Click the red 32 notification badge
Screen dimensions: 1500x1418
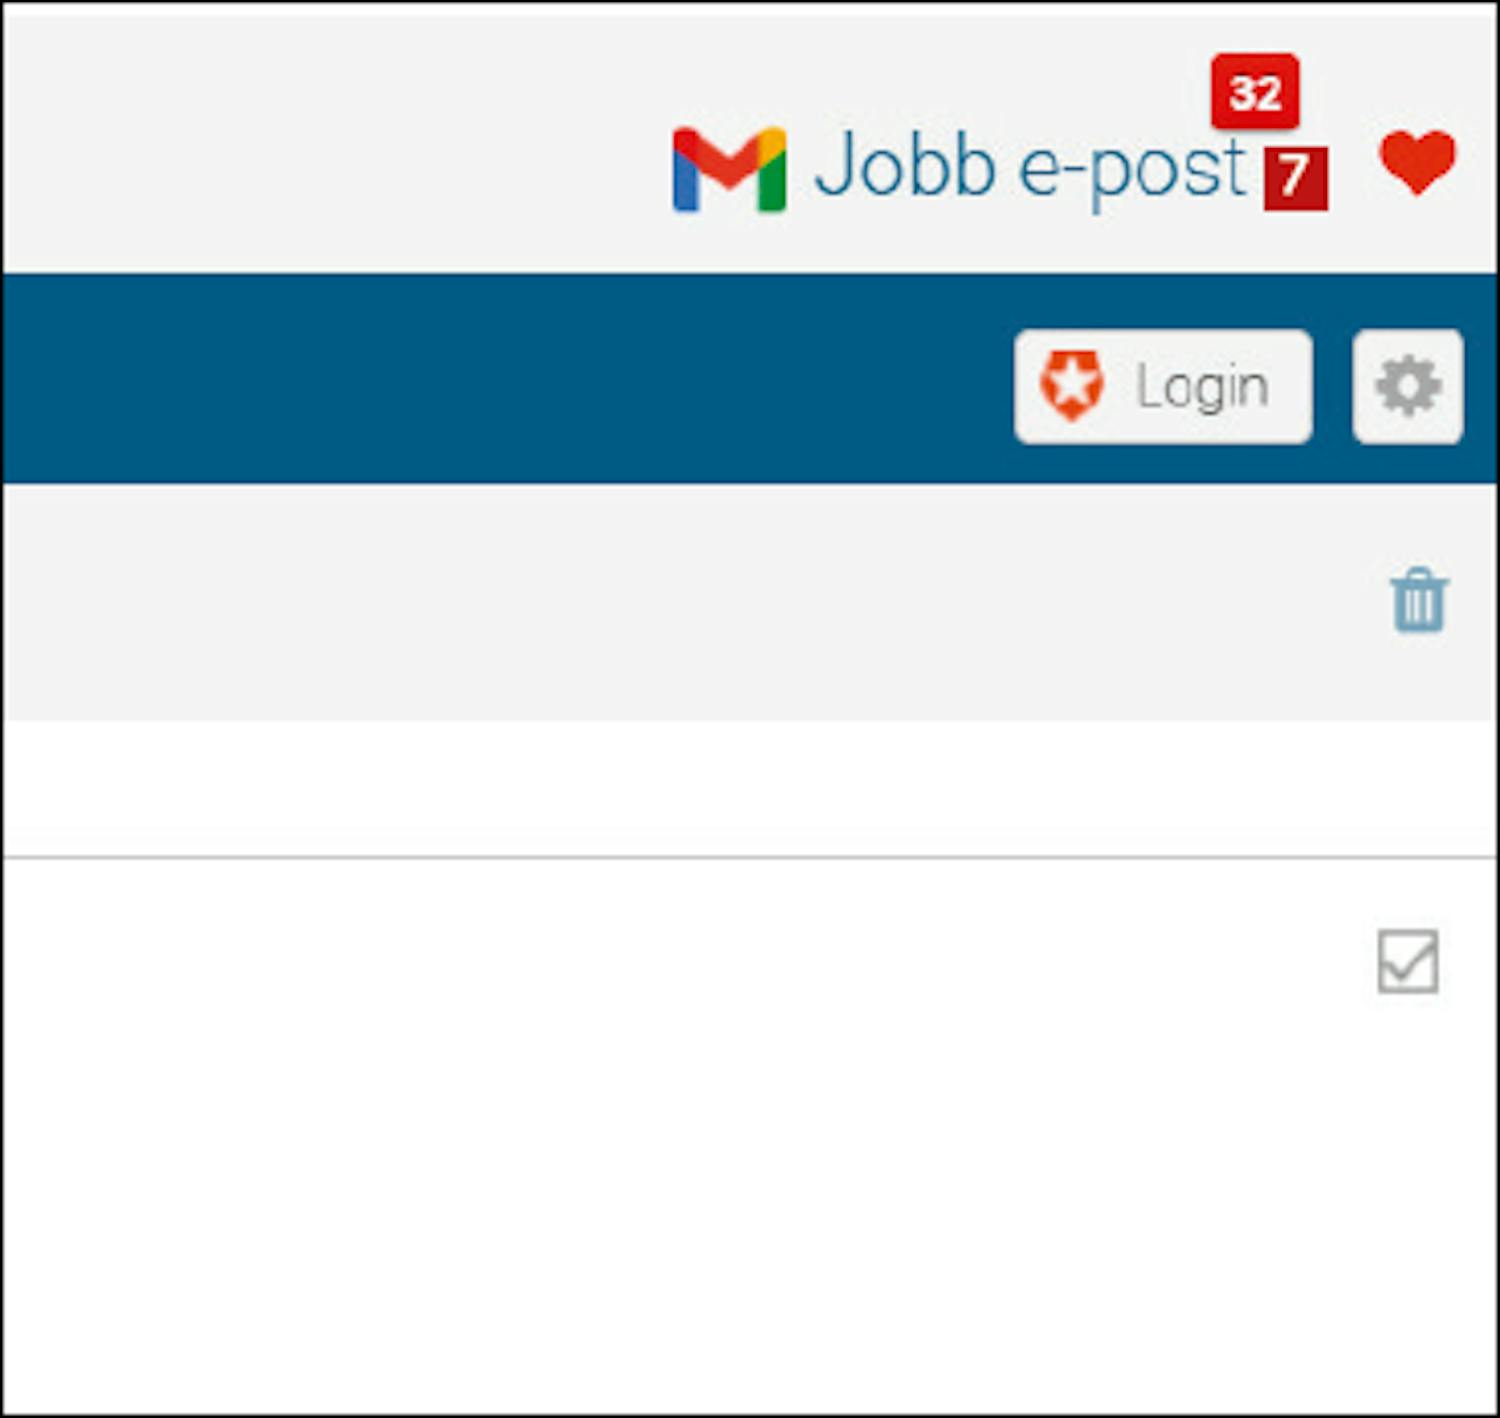[1255, 92]
